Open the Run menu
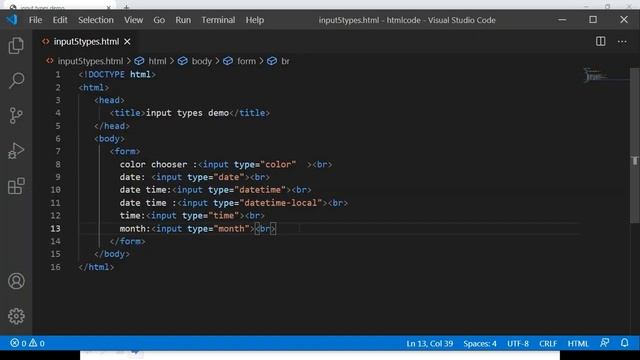The height and width of the screenshot is (360, 640). pos(183,20)
